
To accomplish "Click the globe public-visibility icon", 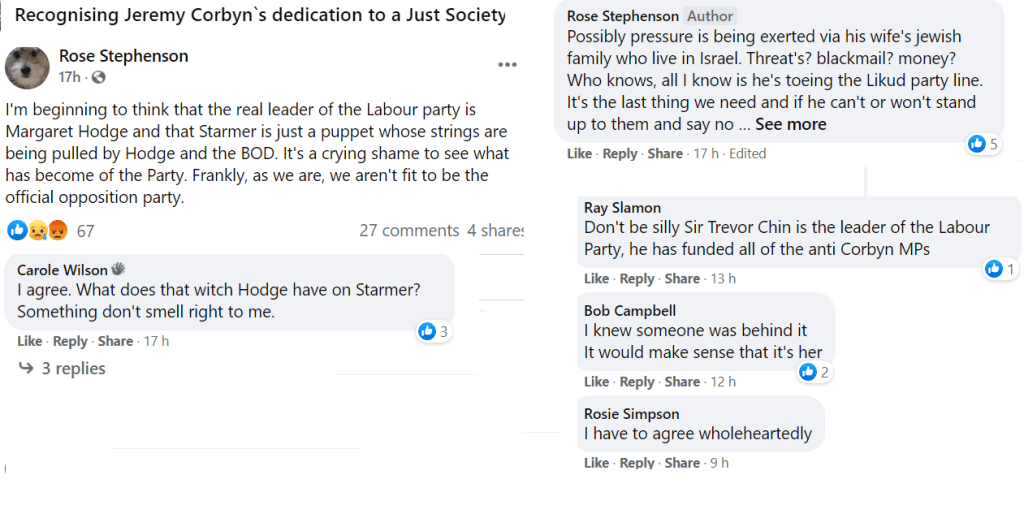I will (x=98, y=78).
